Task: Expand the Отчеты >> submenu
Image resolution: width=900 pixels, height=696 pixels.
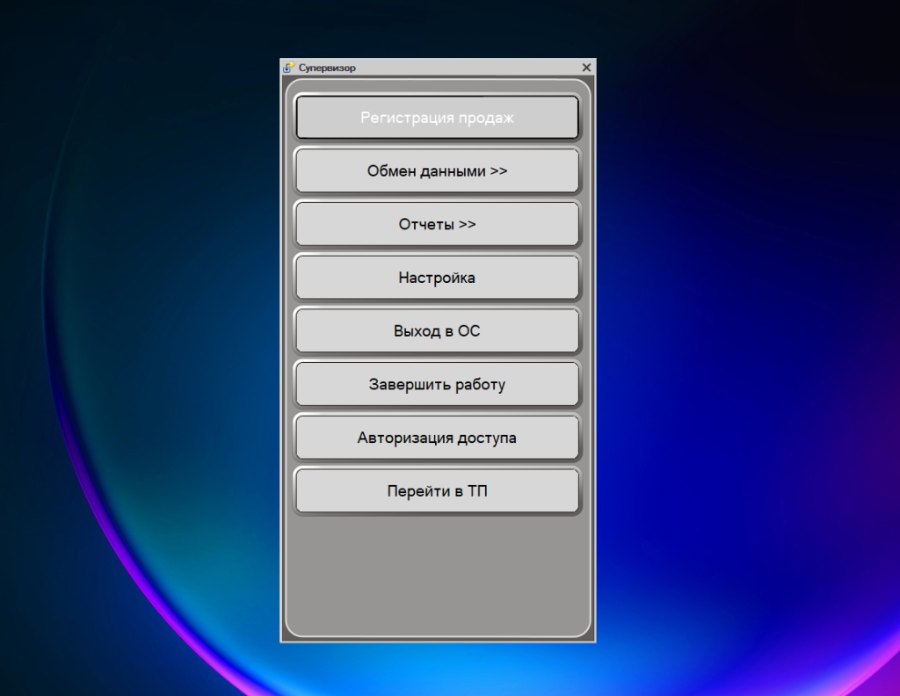Action: [x=437, y=224]
